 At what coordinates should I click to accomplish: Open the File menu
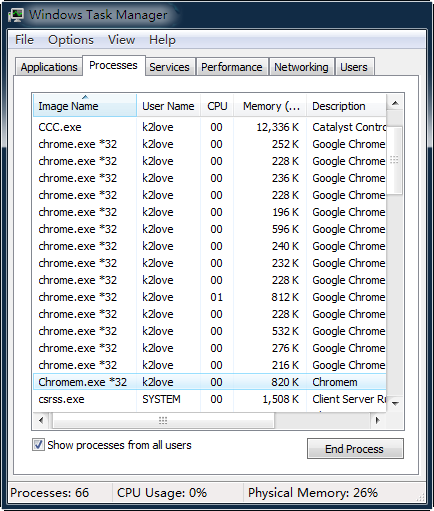pos(24,40)
